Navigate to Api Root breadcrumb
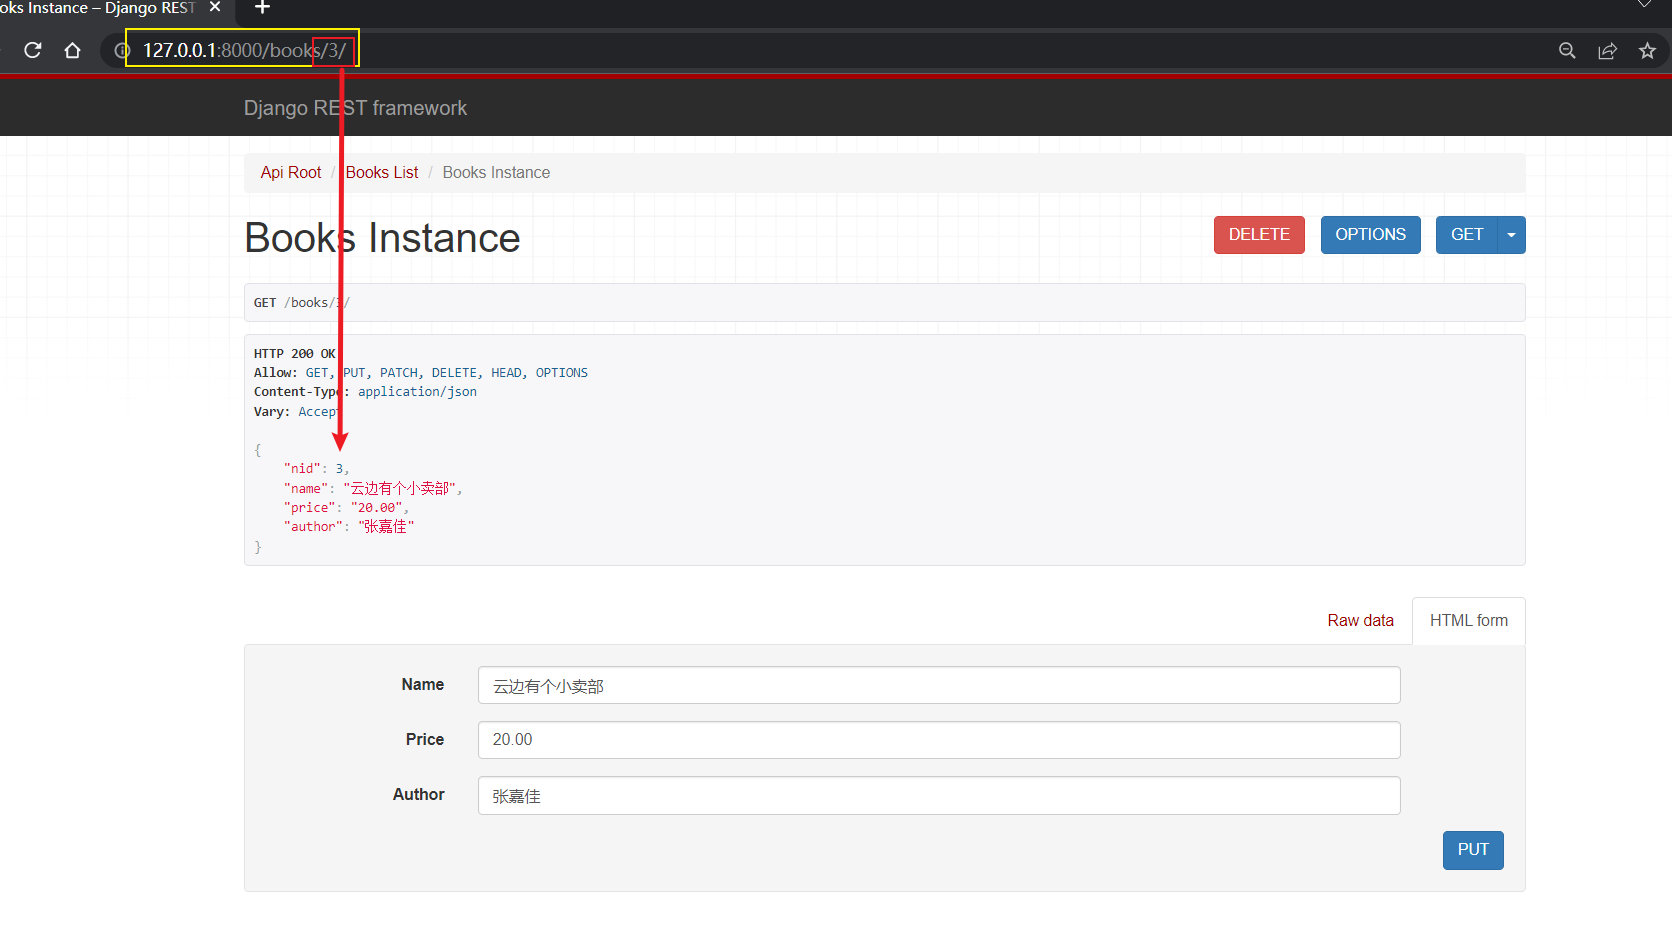Image resolution: width=1672 pixels, height=950 pixels. (291, 173)
